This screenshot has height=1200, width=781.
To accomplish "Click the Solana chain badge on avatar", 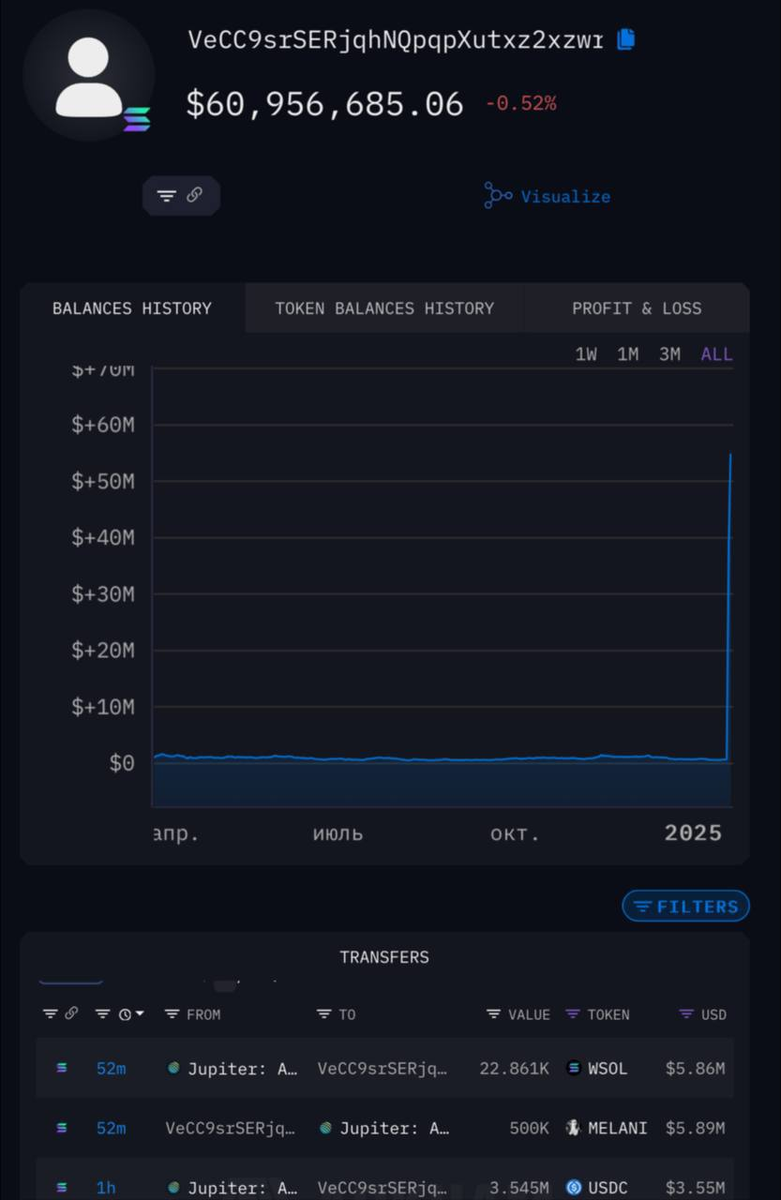I will point(136,119).
